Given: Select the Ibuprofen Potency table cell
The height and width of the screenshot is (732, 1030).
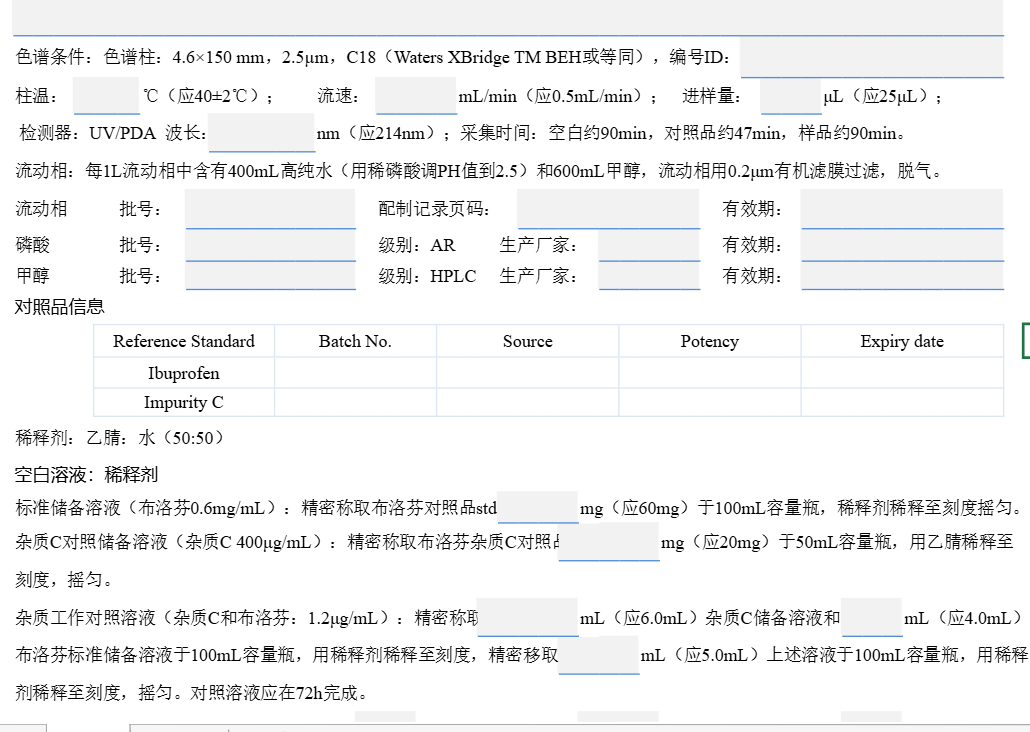Looking at the screenshot, I should (709, 373).
